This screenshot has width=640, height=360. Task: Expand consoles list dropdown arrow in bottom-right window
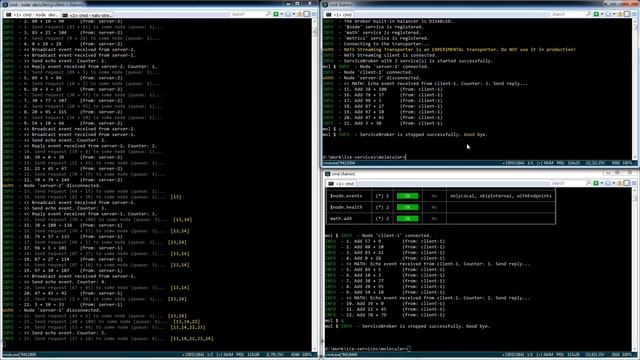(613, 183)
